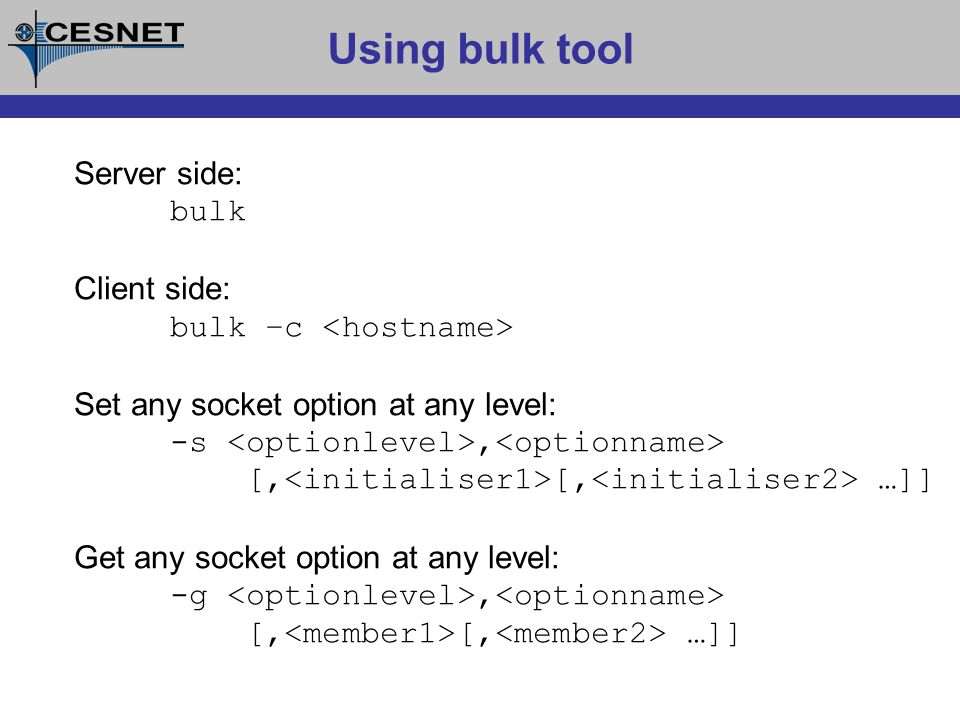Image resolution: width=960 pixels, height=720 pixels.
Task: Click 'Get any socket option at any level:'
Action: point(317,558)
